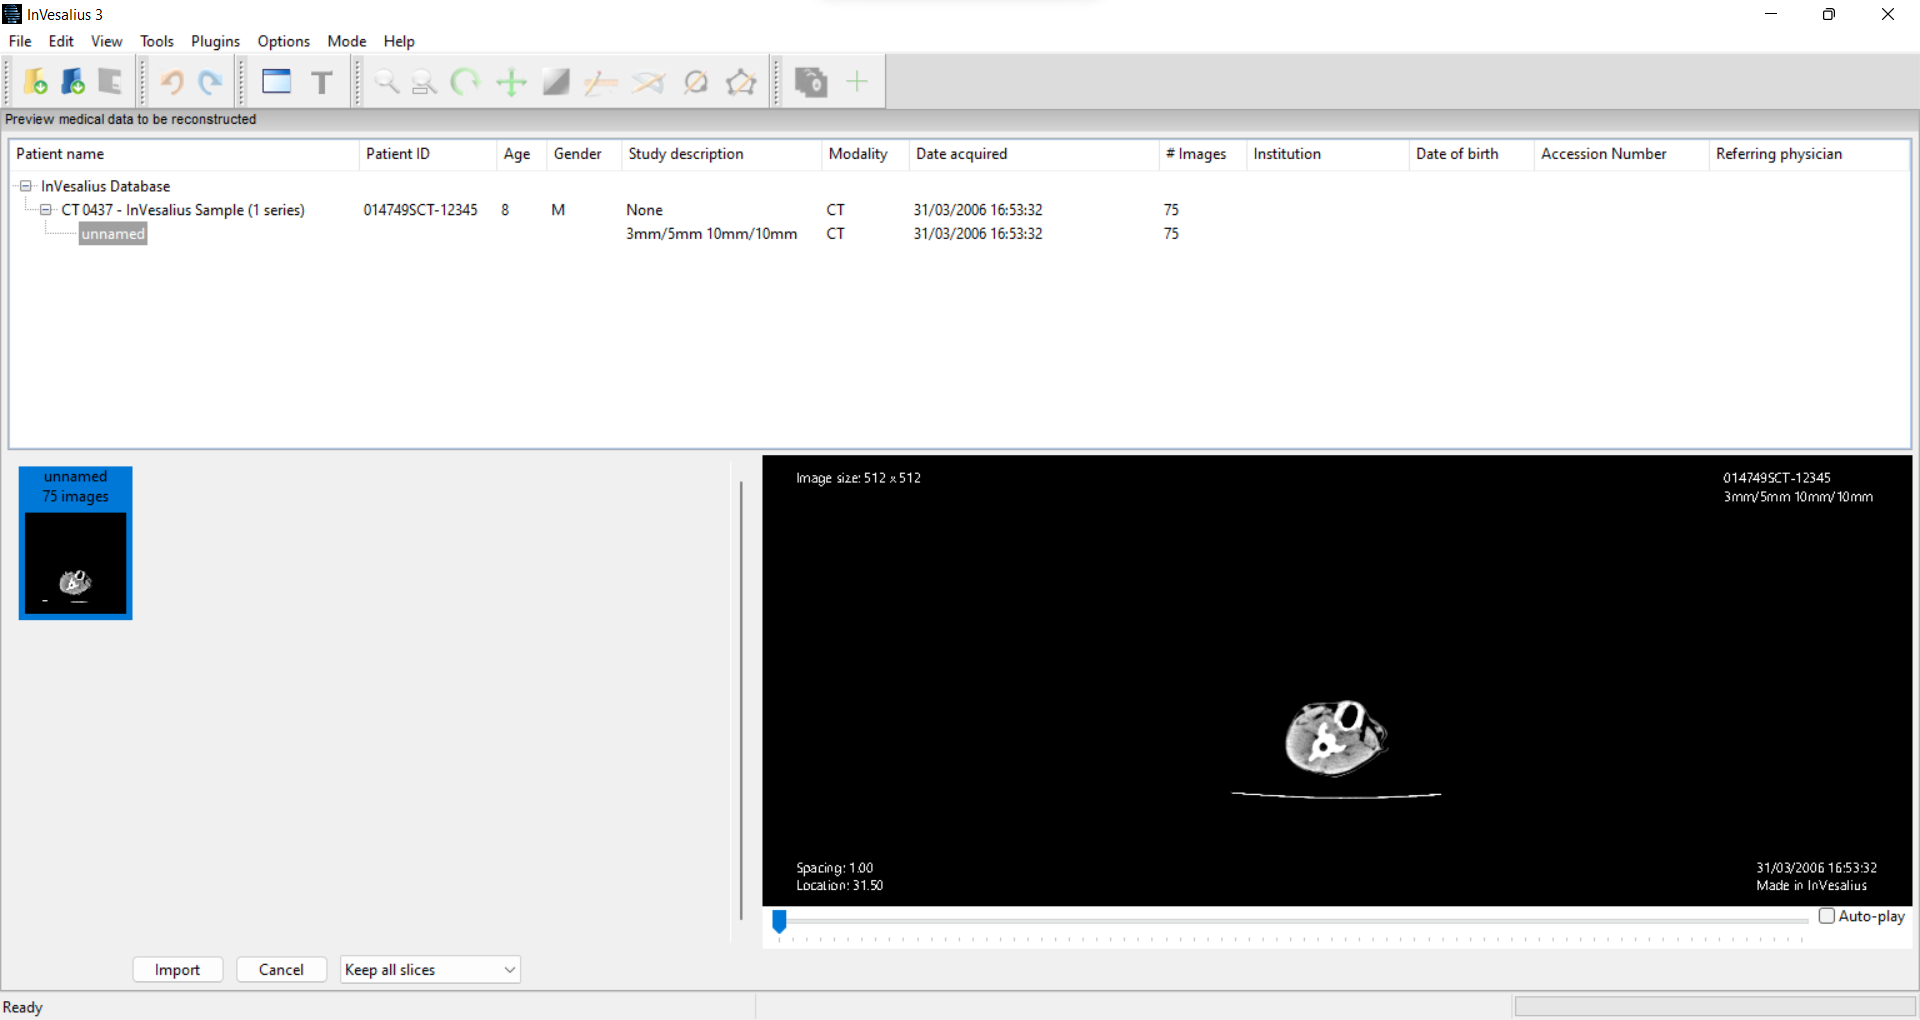Collapse the CT 0437 InVesalius Sample entry
Viewport: 1920px width, 1020px height.
46,210
